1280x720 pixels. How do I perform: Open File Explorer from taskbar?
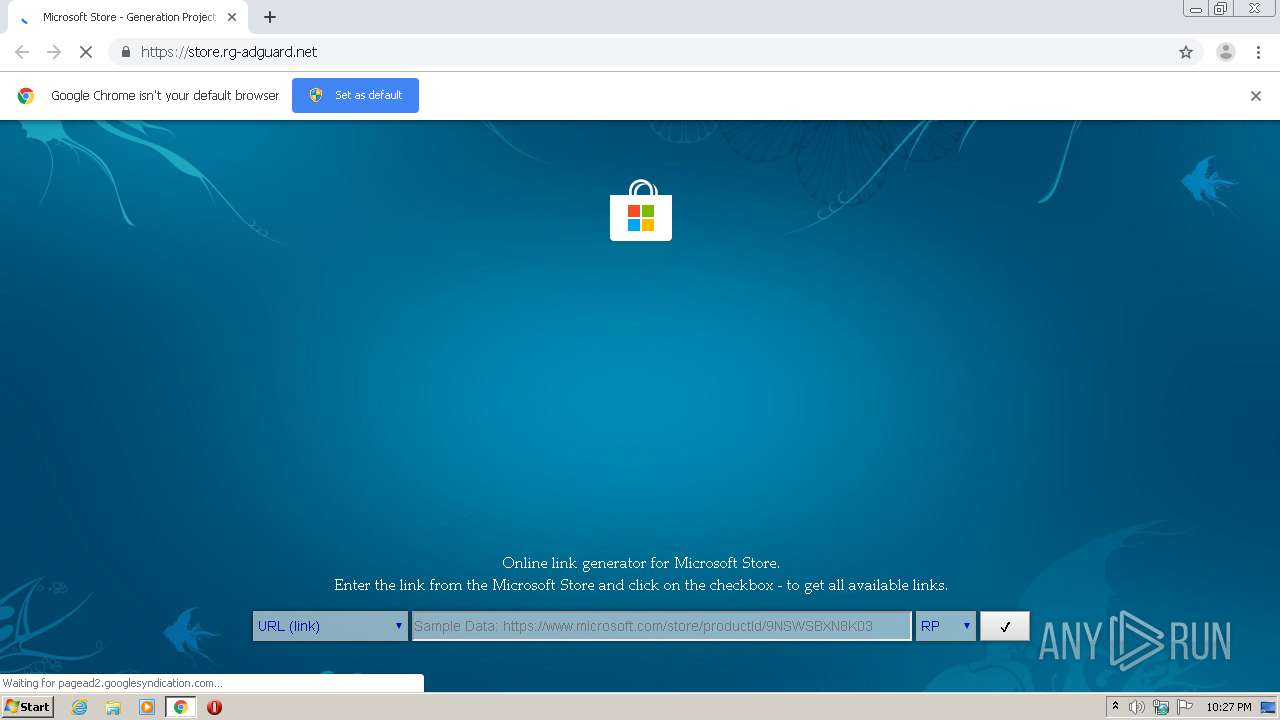(113, 707)
